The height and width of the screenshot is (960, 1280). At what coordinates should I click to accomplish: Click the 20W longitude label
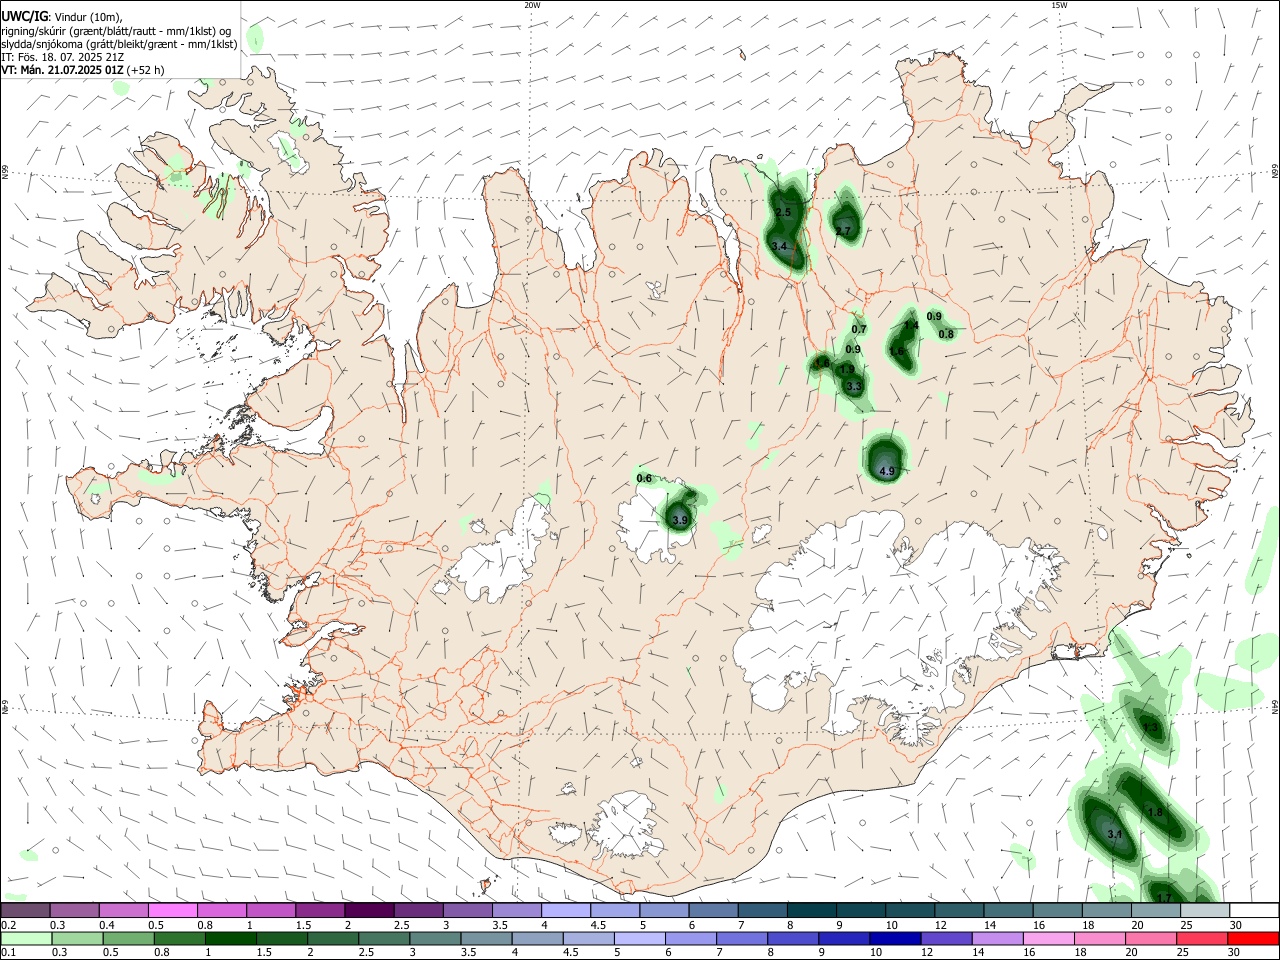coord(532,5)
